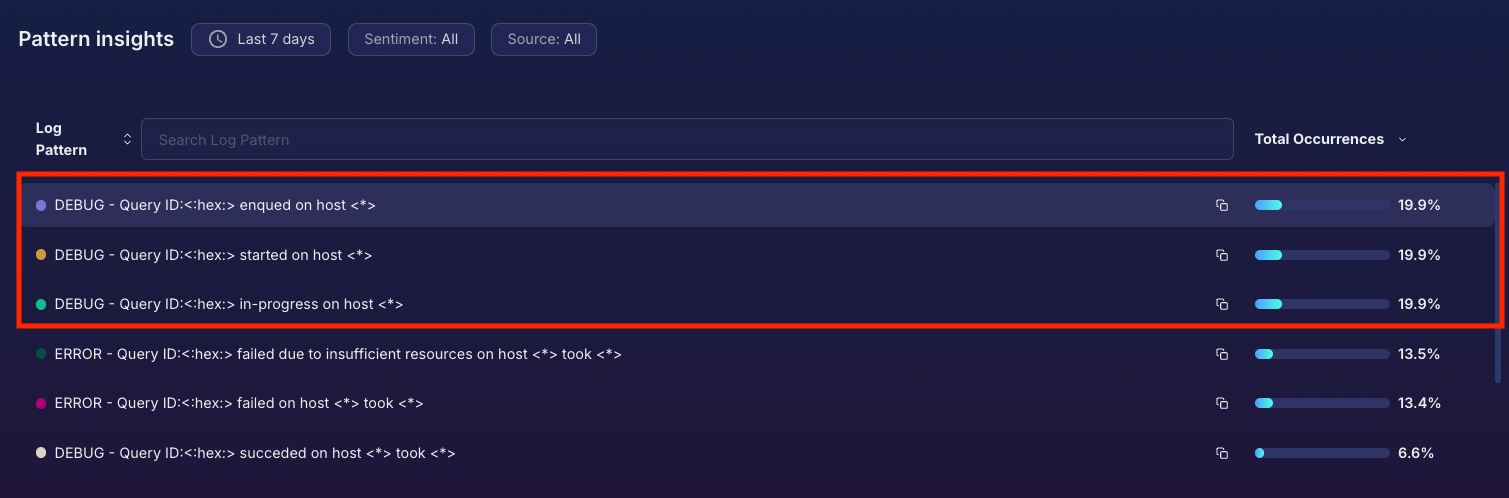Toggle sort chevron next to Total Occurrences
The width and height of the screenshot is (1509, 498).
point(1402,140)
